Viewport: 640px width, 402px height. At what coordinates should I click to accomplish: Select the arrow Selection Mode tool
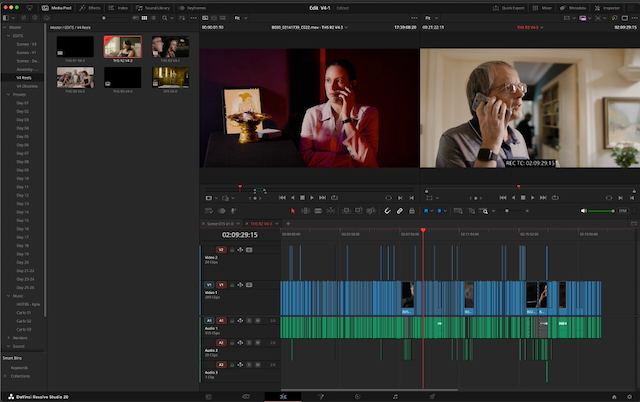pyautogui.click(x=293, y=211)
